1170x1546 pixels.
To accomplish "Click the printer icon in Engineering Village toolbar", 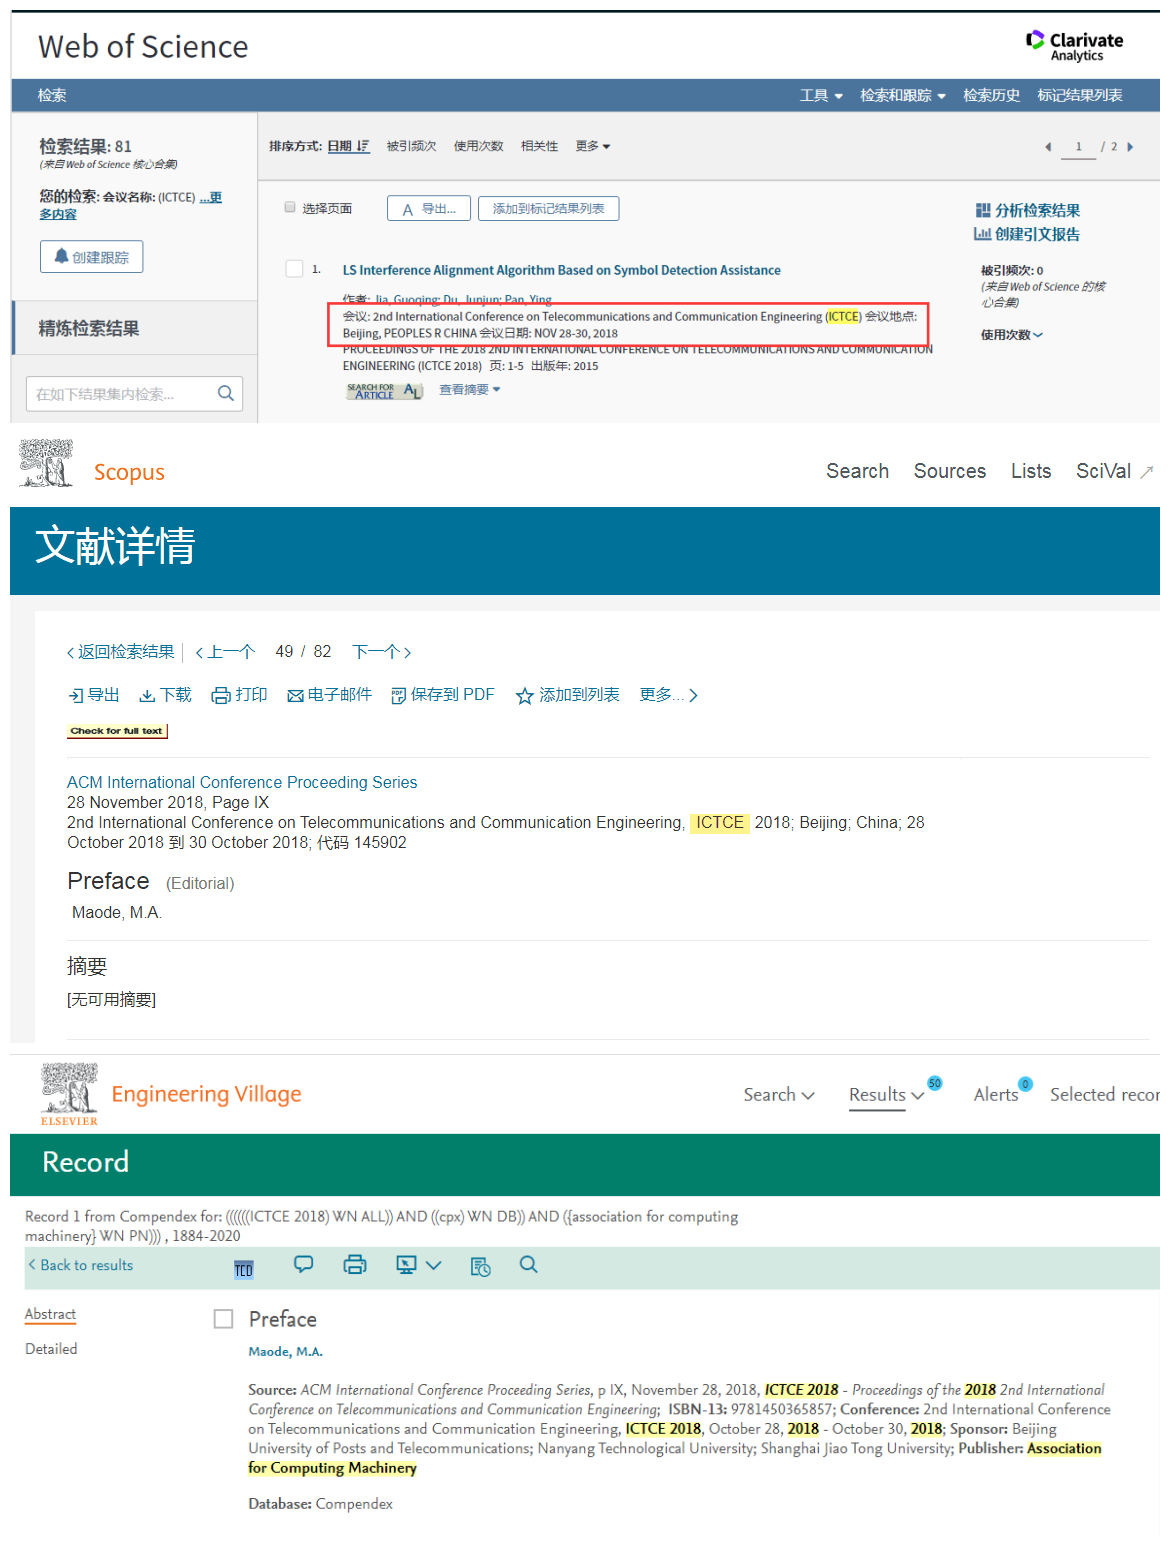I will pos(355,1265).
